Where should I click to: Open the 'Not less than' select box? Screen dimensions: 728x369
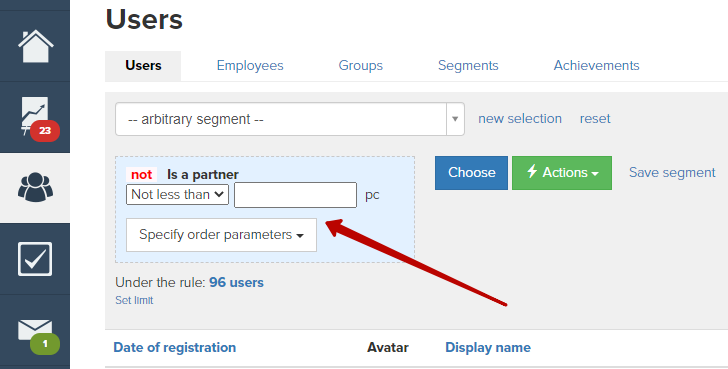pos(177,194)
